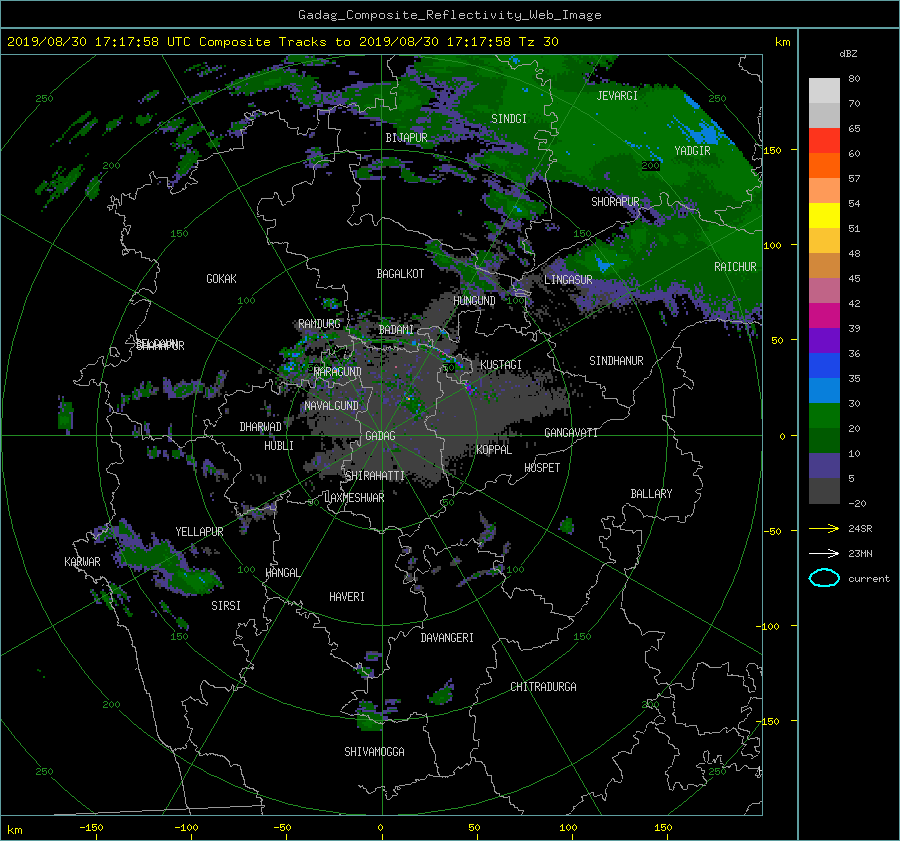This screenshot has width=900, height=841.
Task: Click the DAVANGERI city label
Action: (447, 638)
